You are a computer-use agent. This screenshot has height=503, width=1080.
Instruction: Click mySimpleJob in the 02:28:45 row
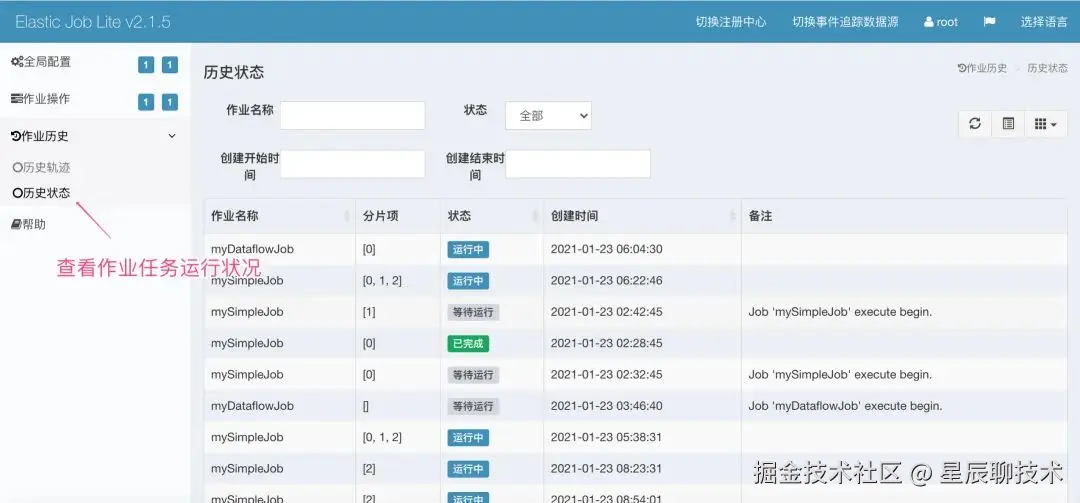247,343
